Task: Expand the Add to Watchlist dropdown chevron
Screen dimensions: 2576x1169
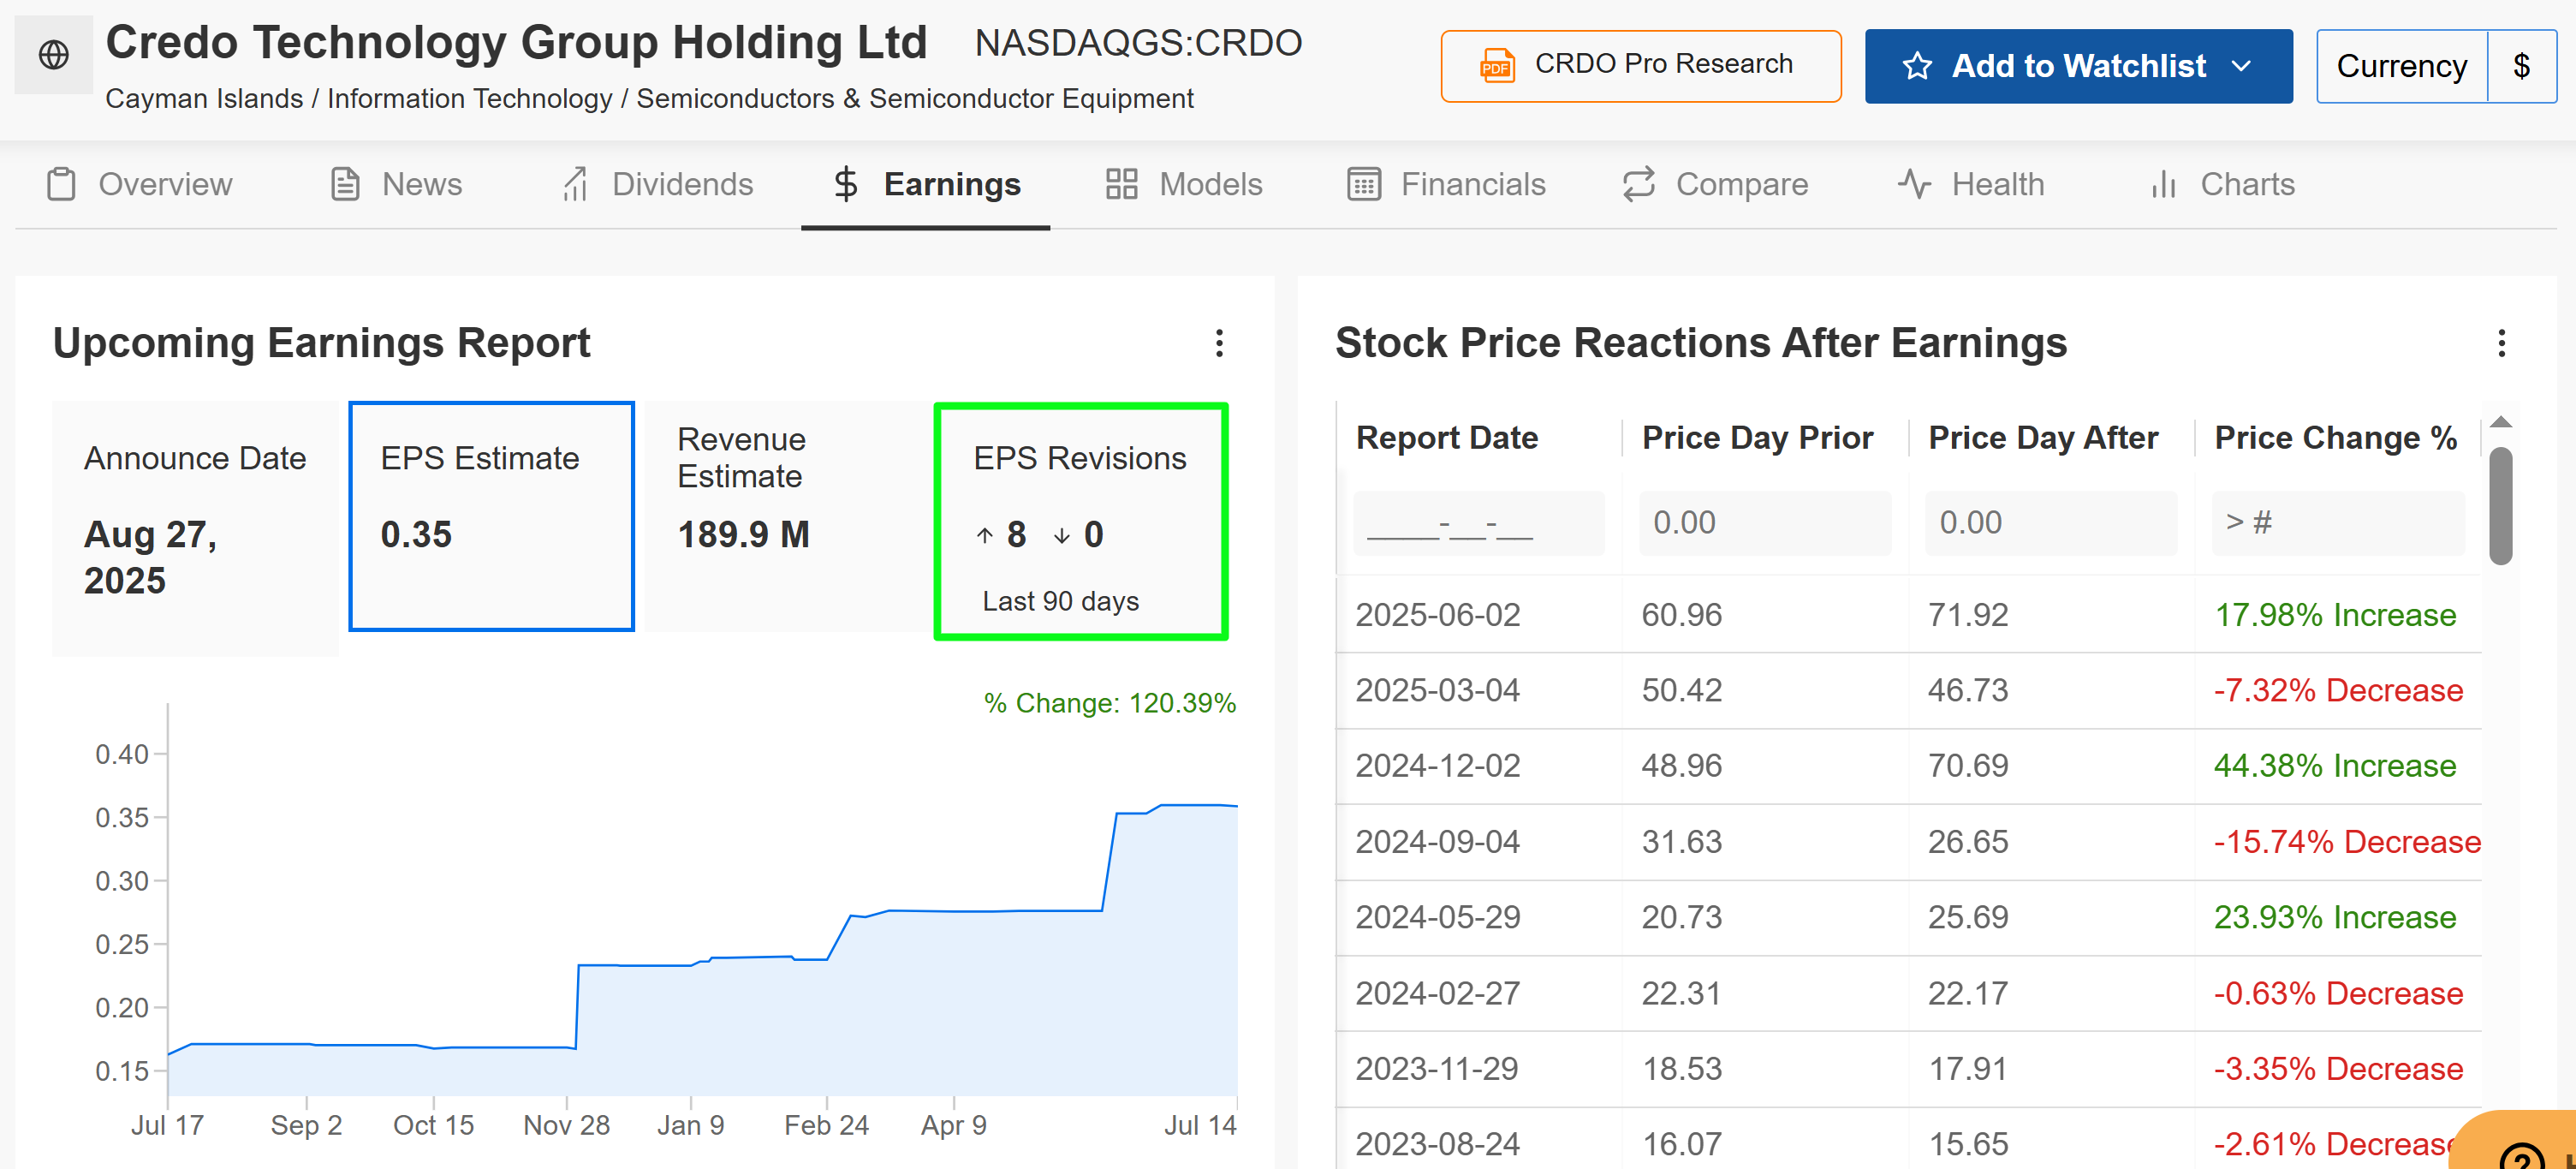Action: pyautogui.click(x=2241, y=66)
